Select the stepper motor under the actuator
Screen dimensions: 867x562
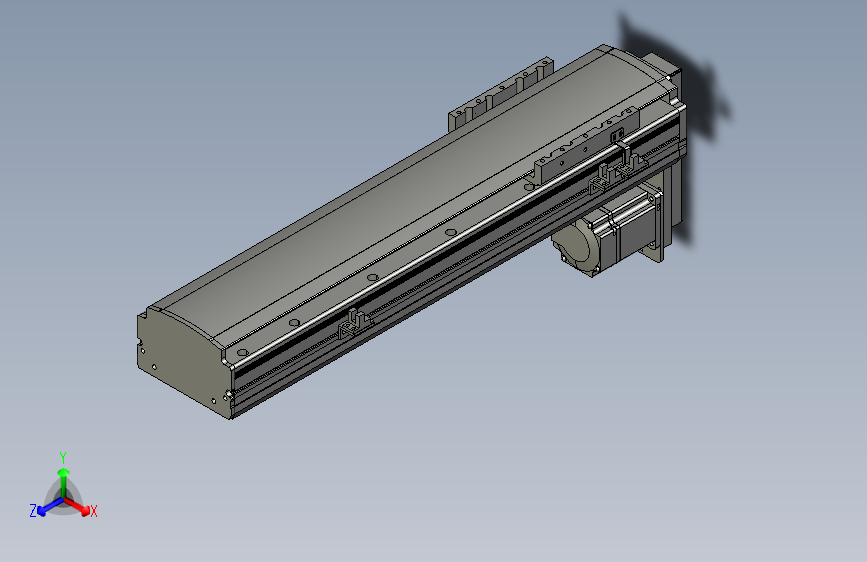coord(608,232)
